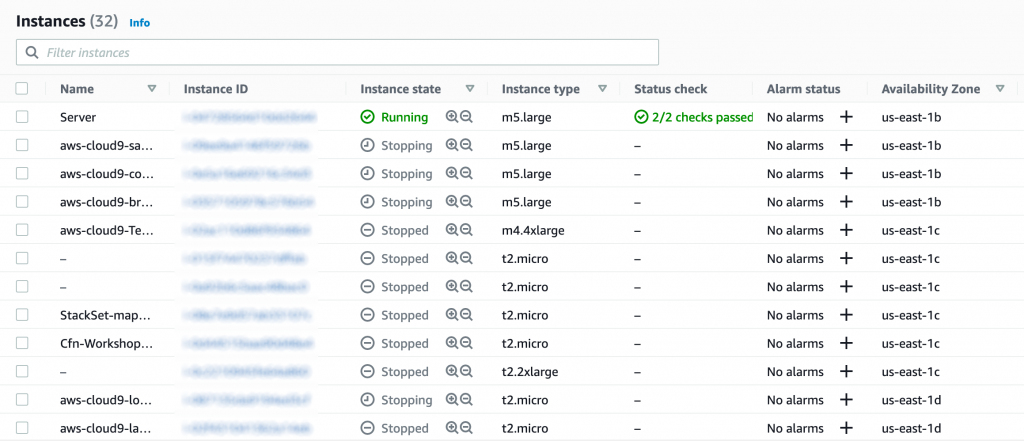Screen dimensions: 1024x441
Task: Click zoom-out icon for aws-cloud9-co... instance
Action: (466, 173)
